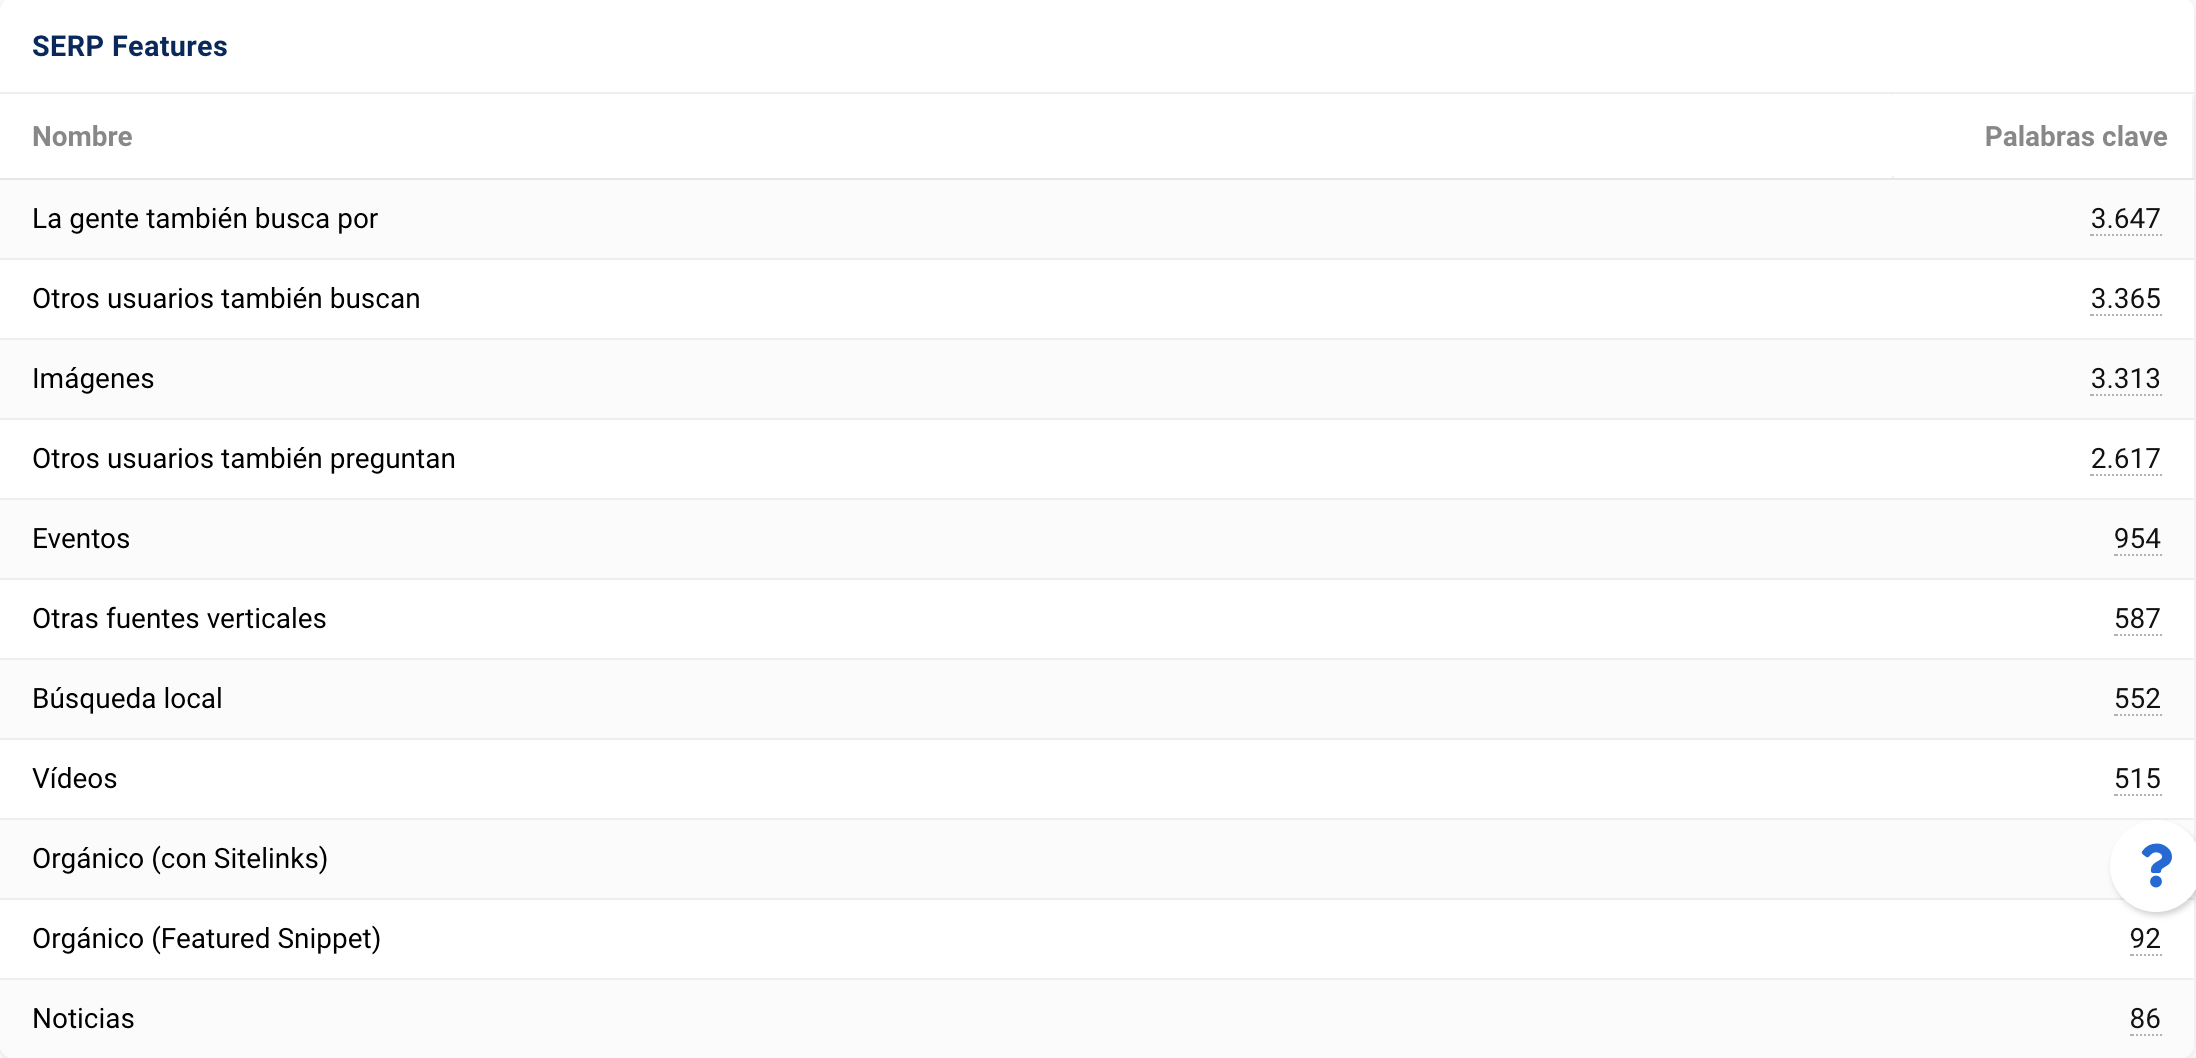The width and height of the screenshot is (2196, 1058).
Task: Select the Otros usuarios también buscan row
Action: point(226,299)
